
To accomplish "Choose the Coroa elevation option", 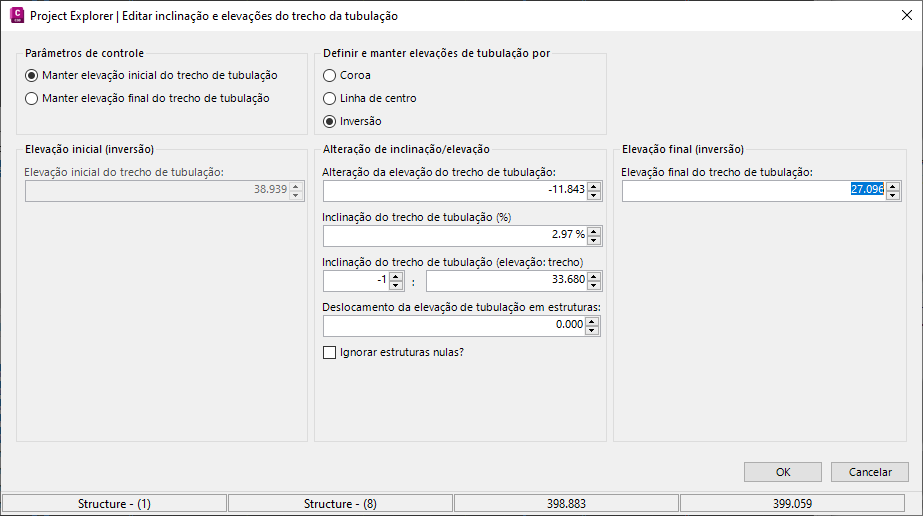I will (330, 75).
